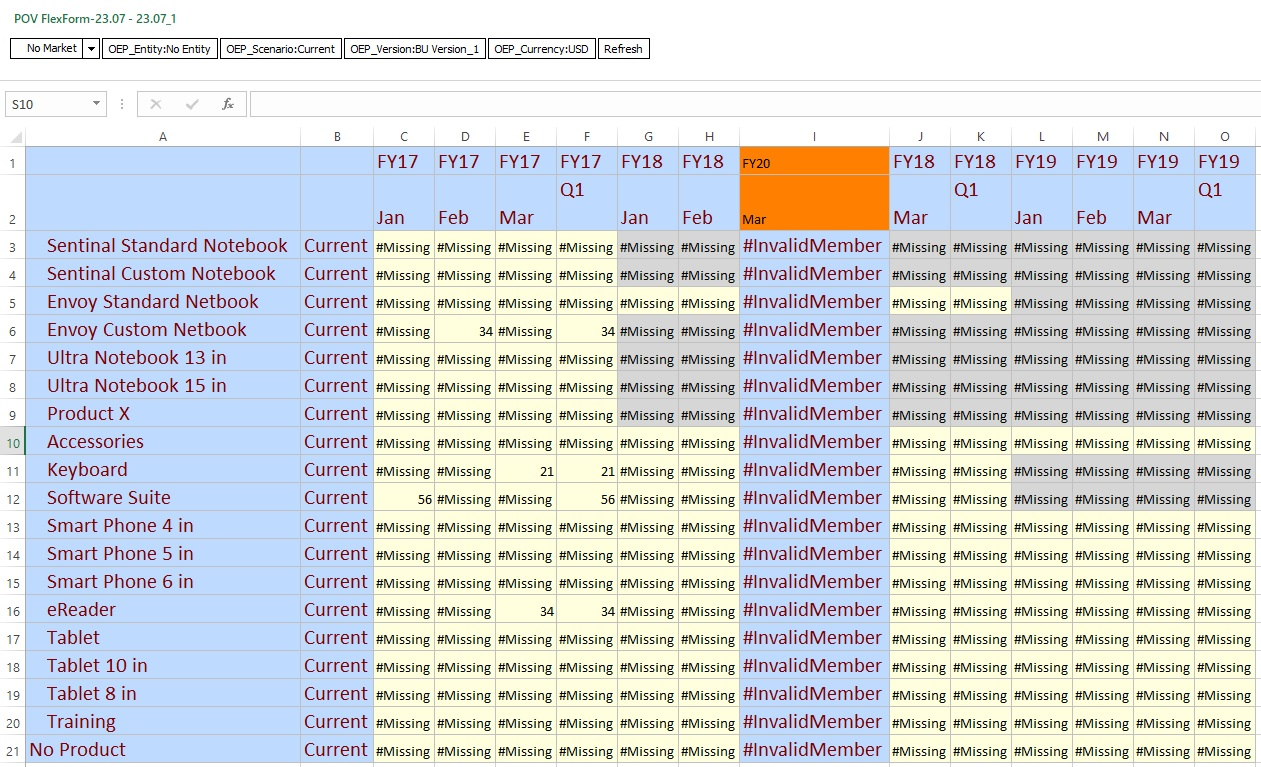
Task: Click inside the formula bar input field
Action: tap(600, 103)
